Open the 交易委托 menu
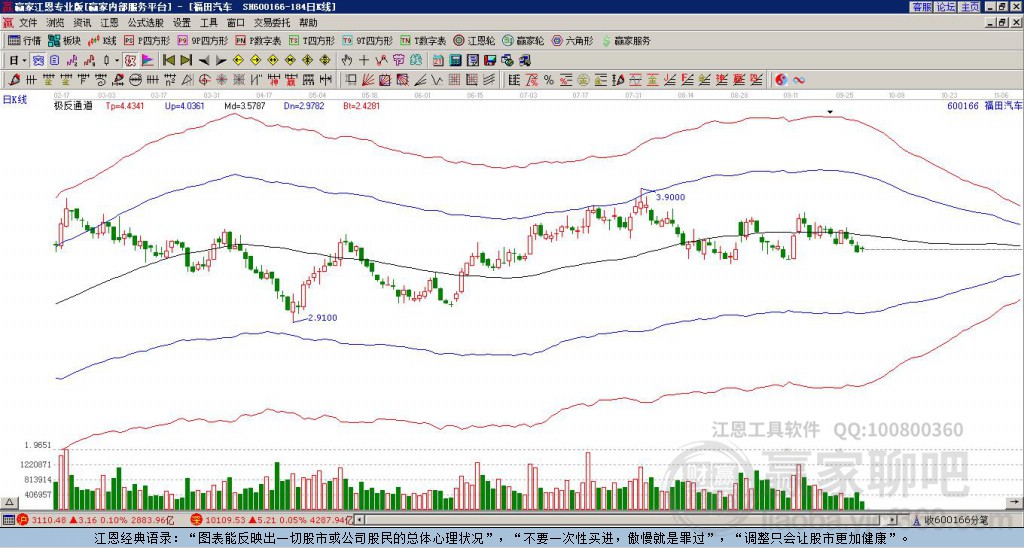The width and height of the screenshot is (1024, 548). tap(272, 23)
